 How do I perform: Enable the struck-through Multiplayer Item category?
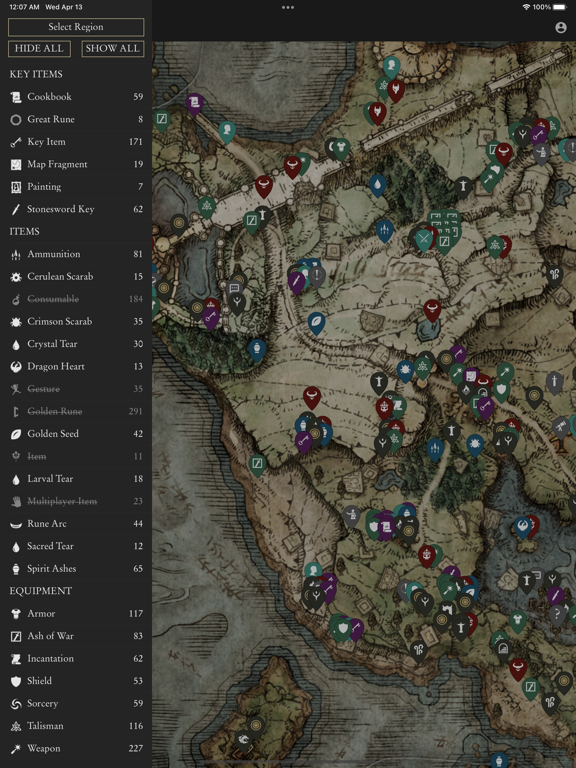point(76,502)
